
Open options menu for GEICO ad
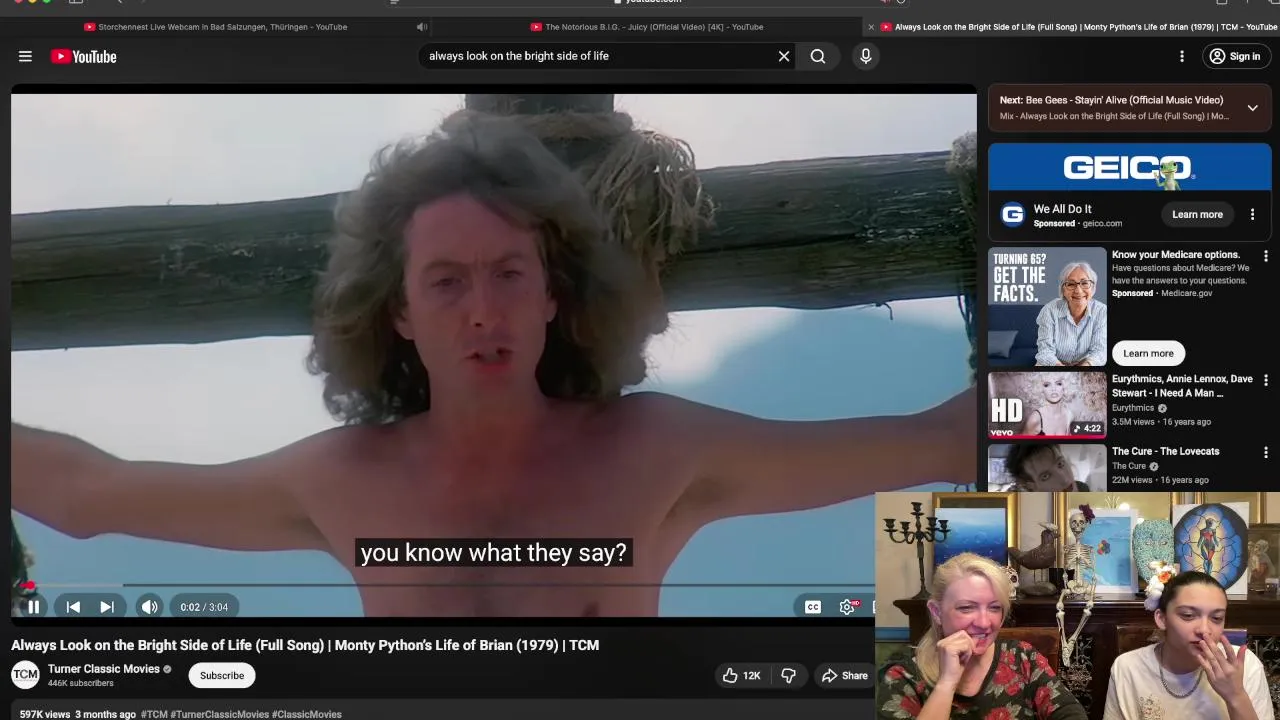pos(1252,214)
